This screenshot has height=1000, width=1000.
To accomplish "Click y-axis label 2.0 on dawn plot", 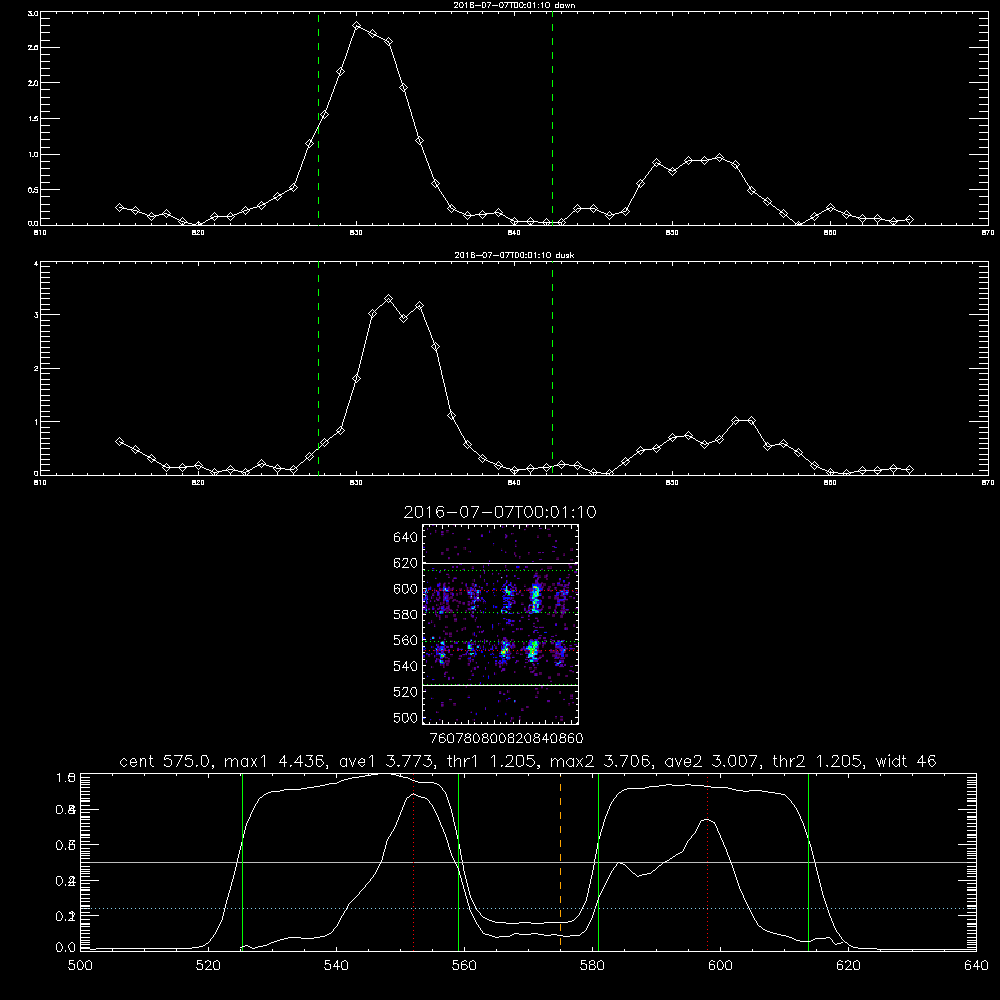I will [x=33, y=83].
